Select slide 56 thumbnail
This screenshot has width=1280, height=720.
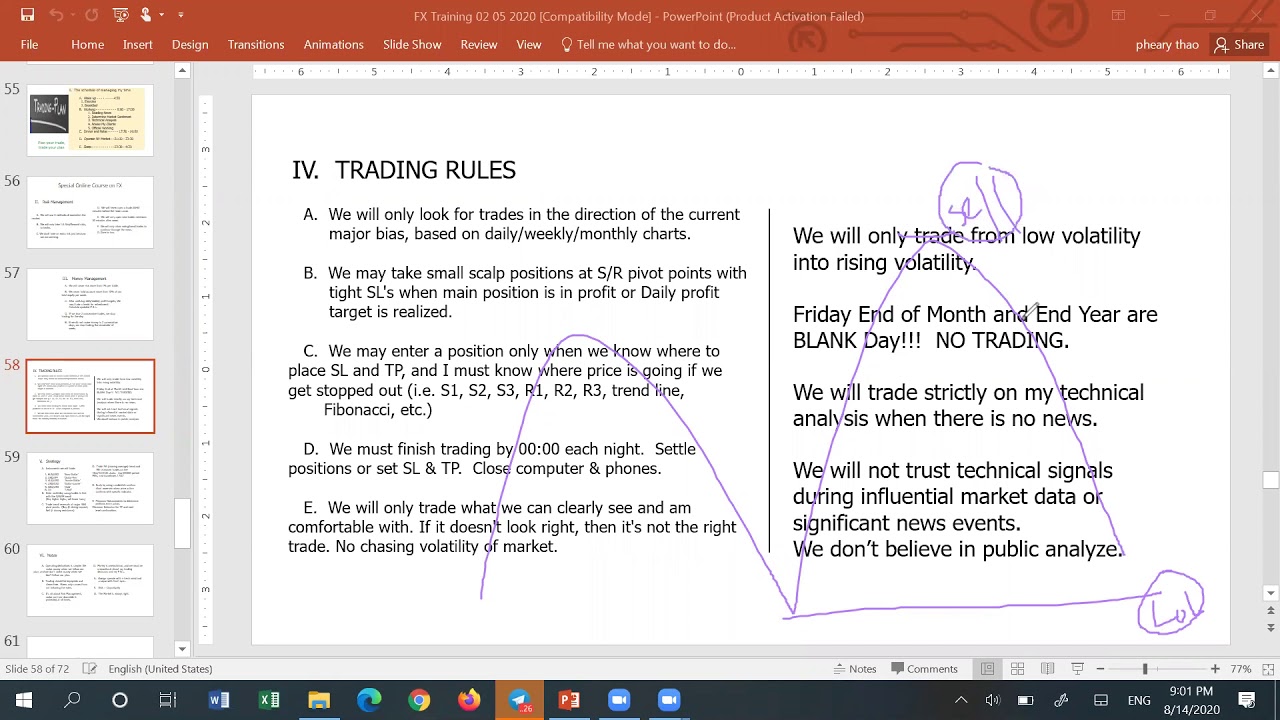[90, 212]
